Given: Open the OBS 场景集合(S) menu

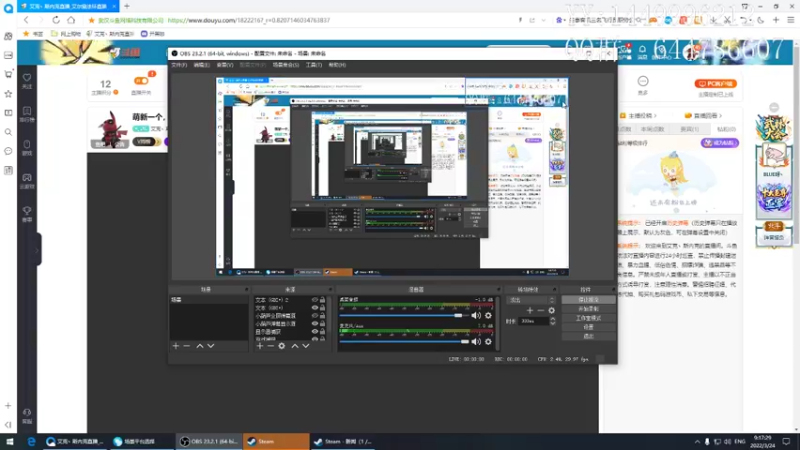Looking at the screenshot, I should (x=286, y=65).
